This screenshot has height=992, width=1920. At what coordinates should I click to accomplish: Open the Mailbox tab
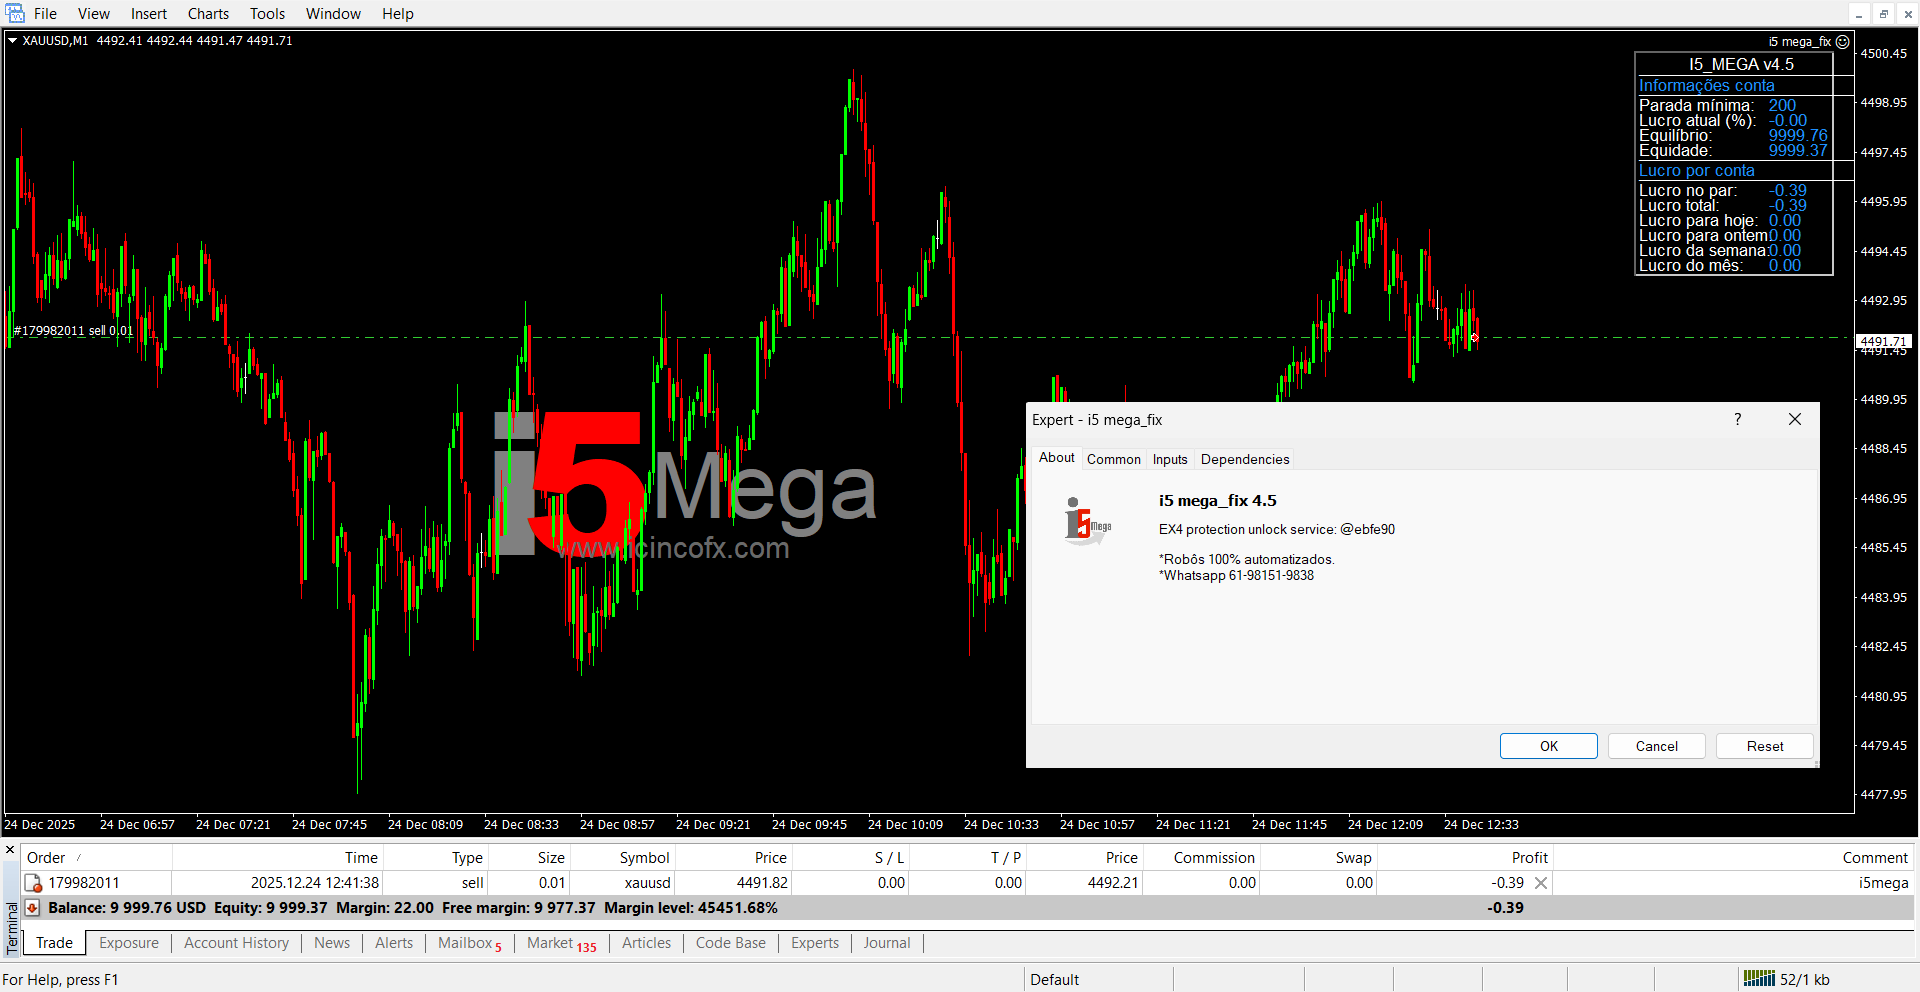pyautogui.click(x=469, y=943)
